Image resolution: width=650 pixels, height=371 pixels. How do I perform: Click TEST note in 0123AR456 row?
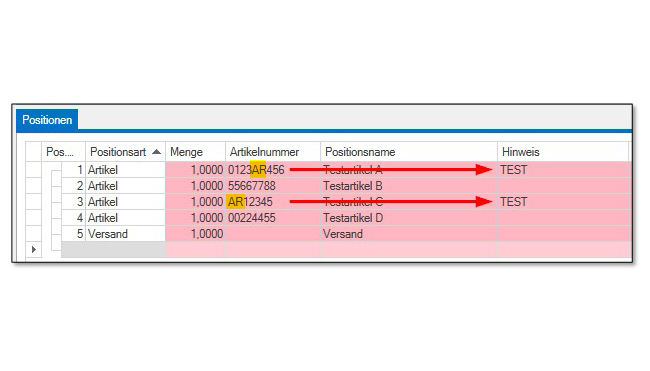coord(564,170)
